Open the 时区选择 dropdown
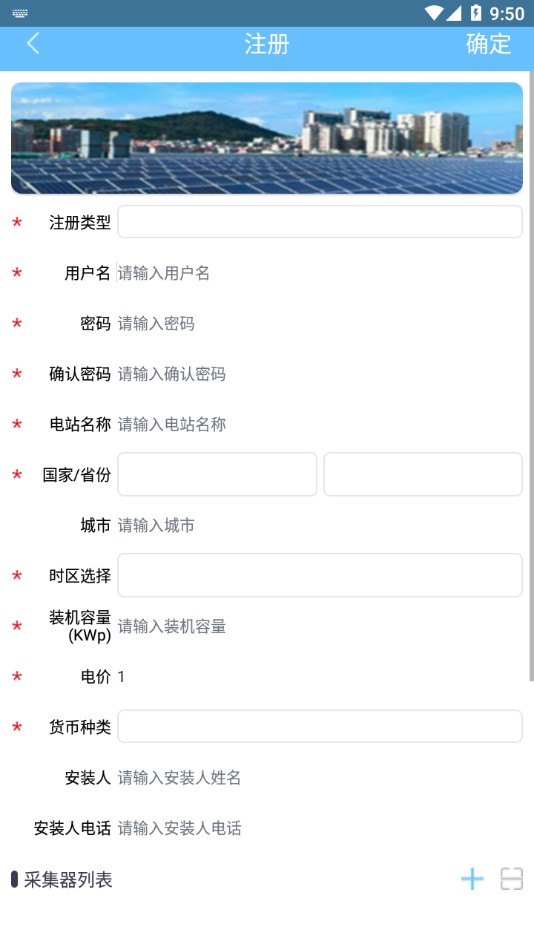This screenshot has width=534, height=950. tap(319, 575)
